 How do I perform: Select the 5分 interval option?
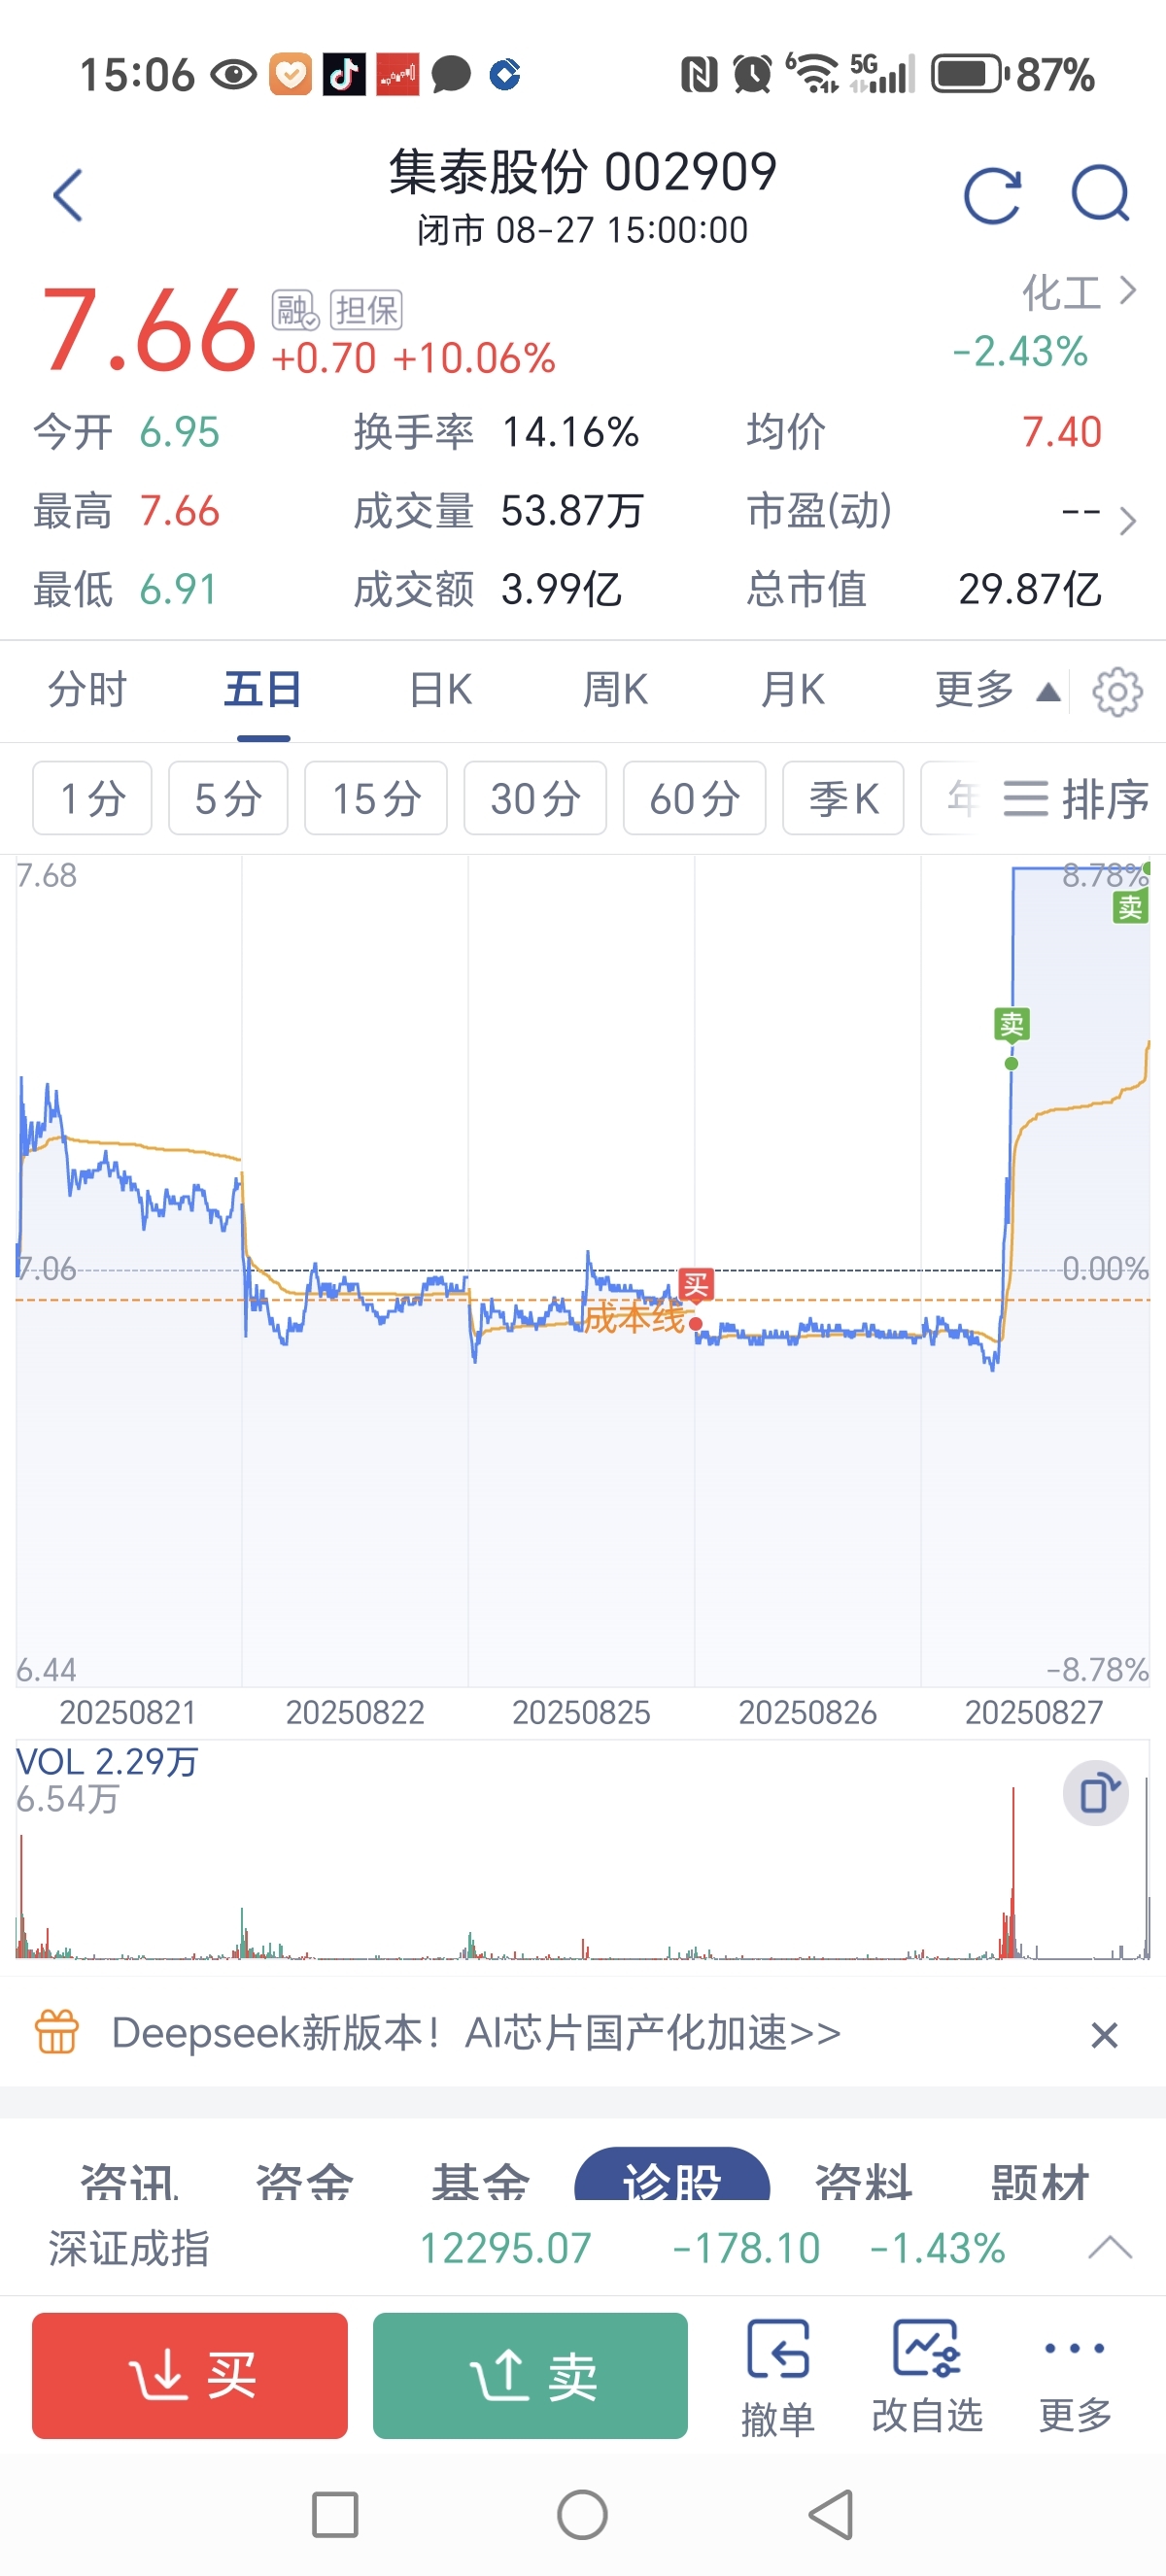(228, 798)
